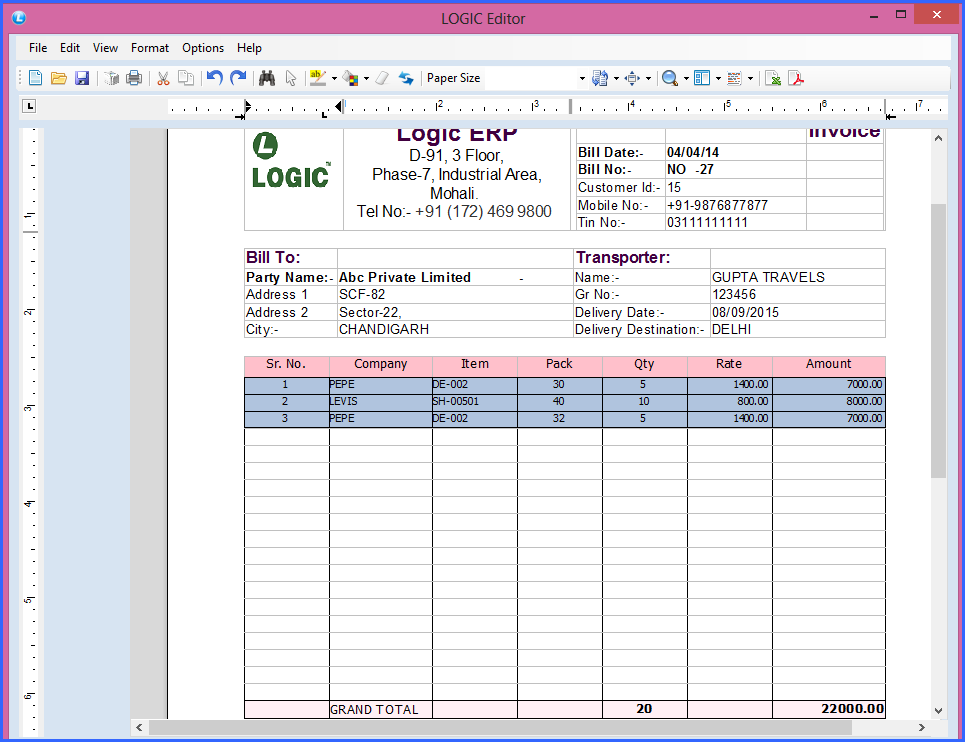Click the refresh blue arrows icon
Screen dimensions: 965x742
(x=406, y=78)
